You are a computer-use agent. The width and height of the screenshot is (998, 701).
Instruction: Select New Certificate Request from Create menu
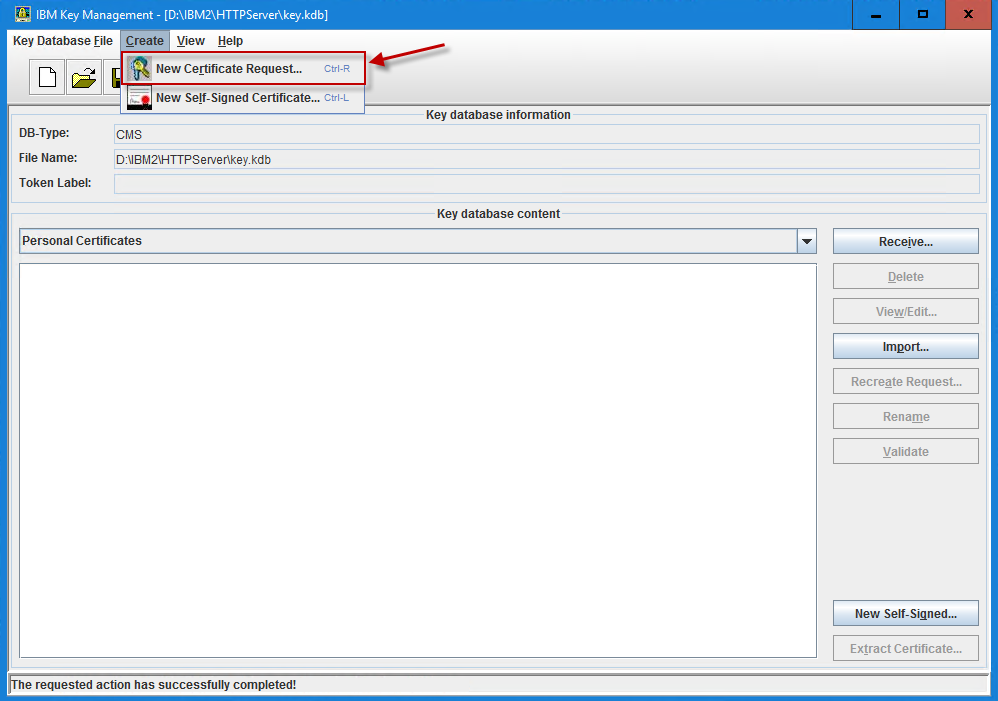click(229, 69)
